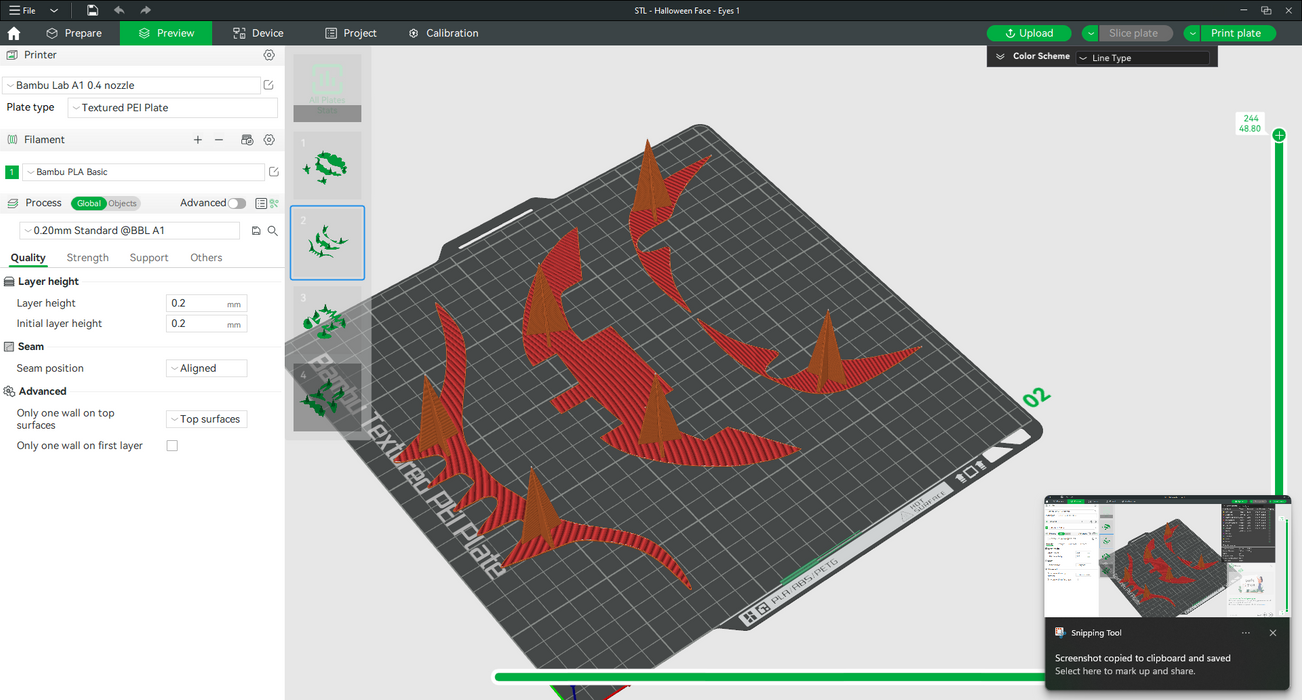
Task: Remove a filament with minus icon
Action: (x=219, y=140)
